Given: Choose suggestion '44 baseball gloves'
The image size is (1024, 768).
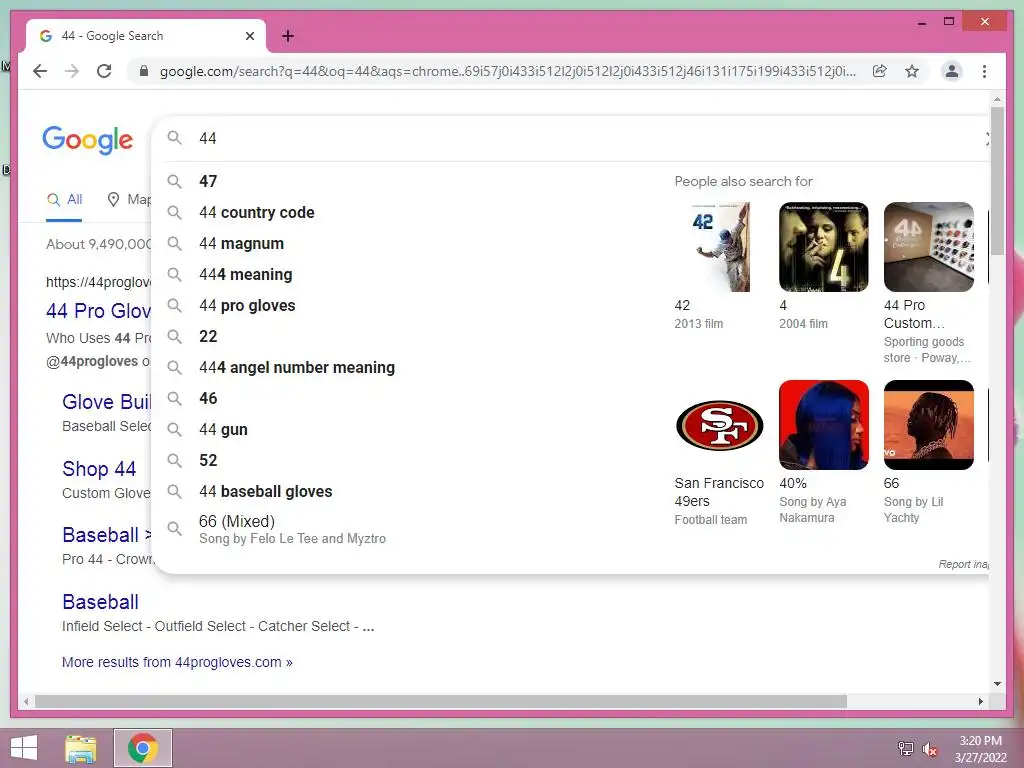Looking at the screenshot, I should 411,492.
